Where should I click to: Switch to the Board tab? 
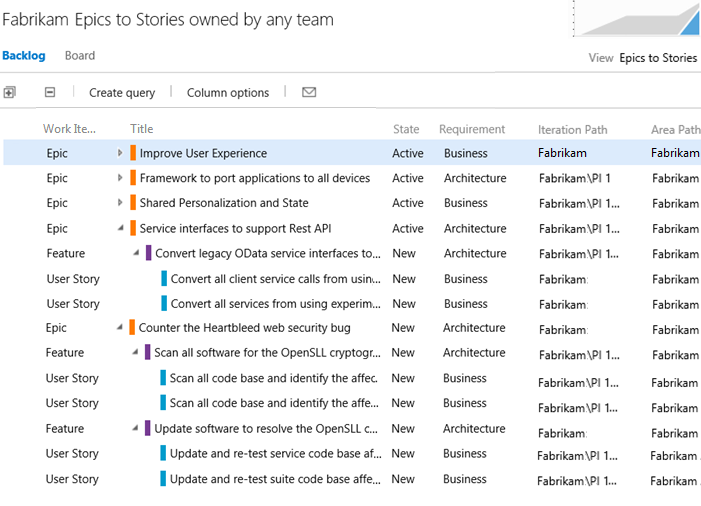[x=80, y=56]
